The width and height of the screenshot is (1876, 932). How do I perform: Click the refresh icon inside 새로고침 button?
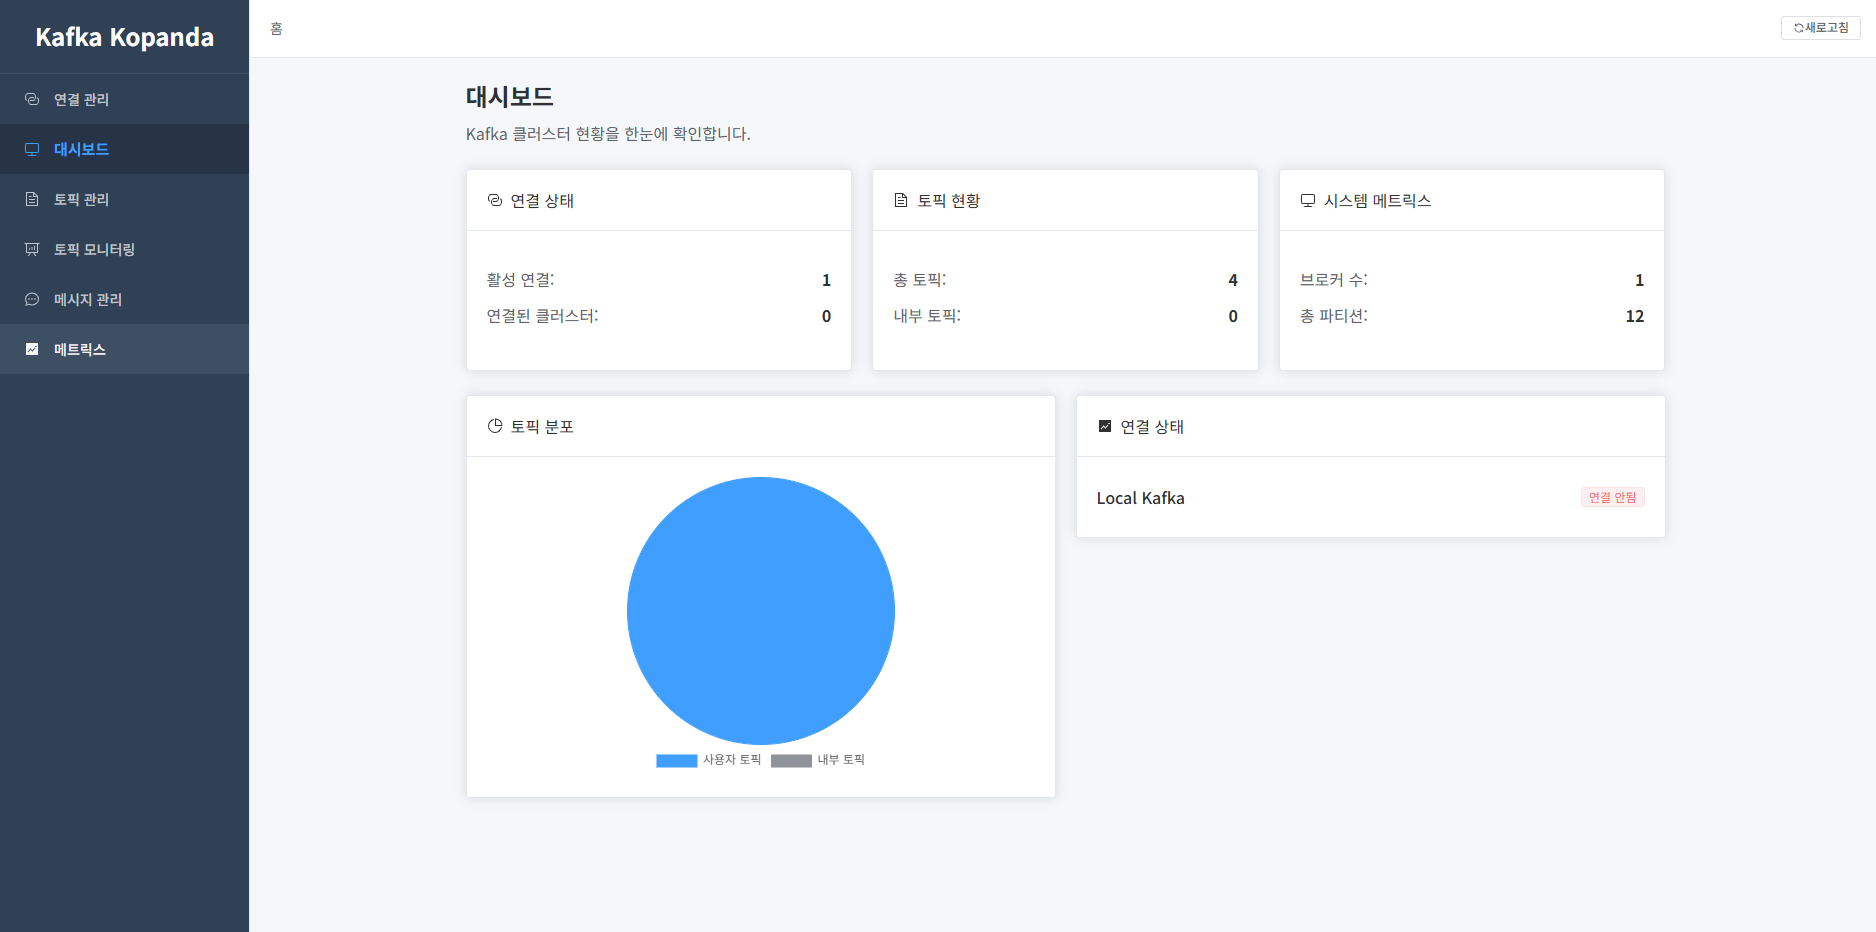point(1795,27)
